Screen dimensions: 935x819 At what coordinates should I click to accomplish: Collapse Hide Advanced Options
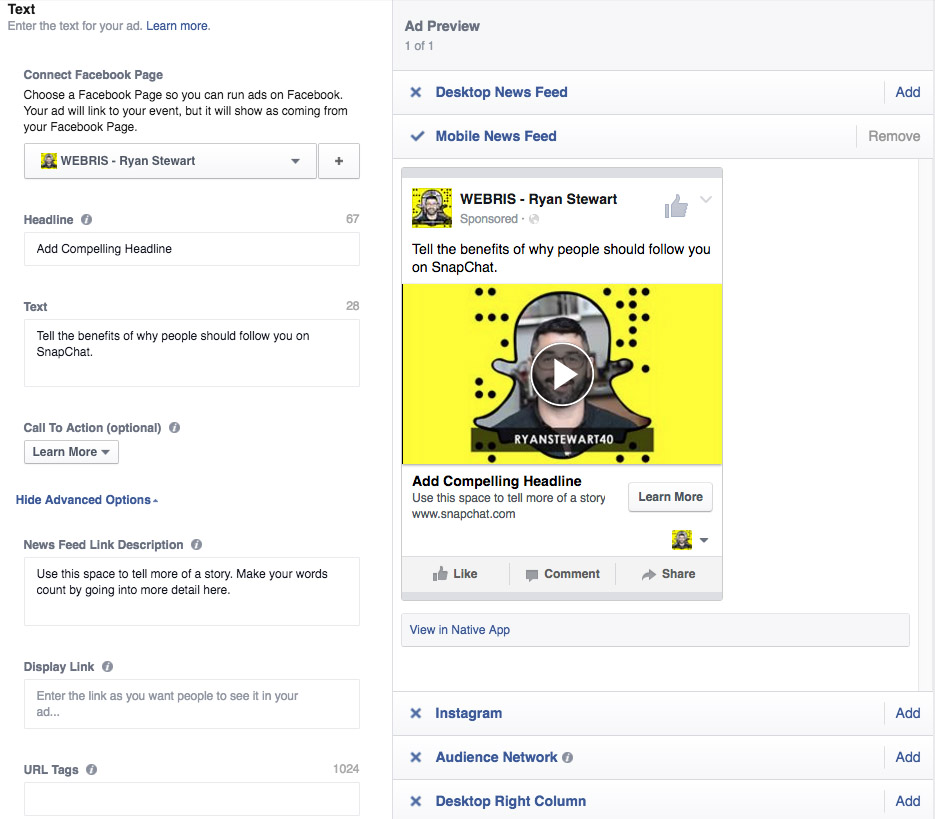click(x=86, y=500)
